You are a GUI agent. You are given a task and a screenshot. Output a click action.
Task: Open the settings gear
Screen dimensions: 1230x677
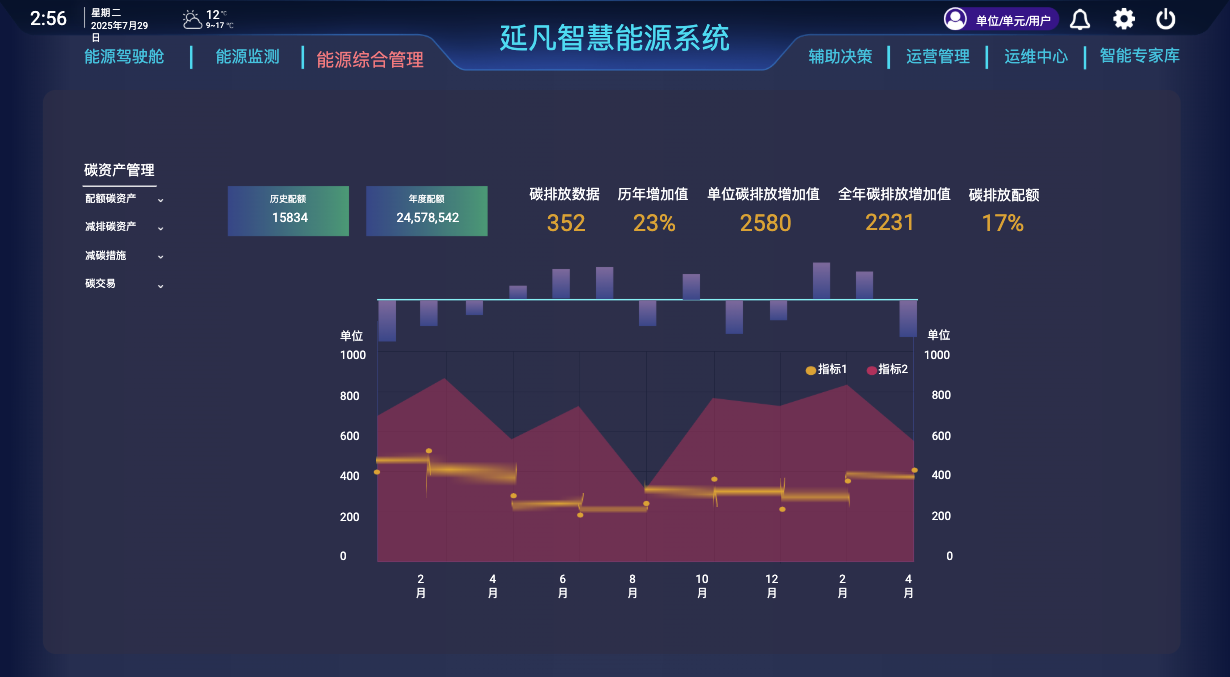(1124, 19)
